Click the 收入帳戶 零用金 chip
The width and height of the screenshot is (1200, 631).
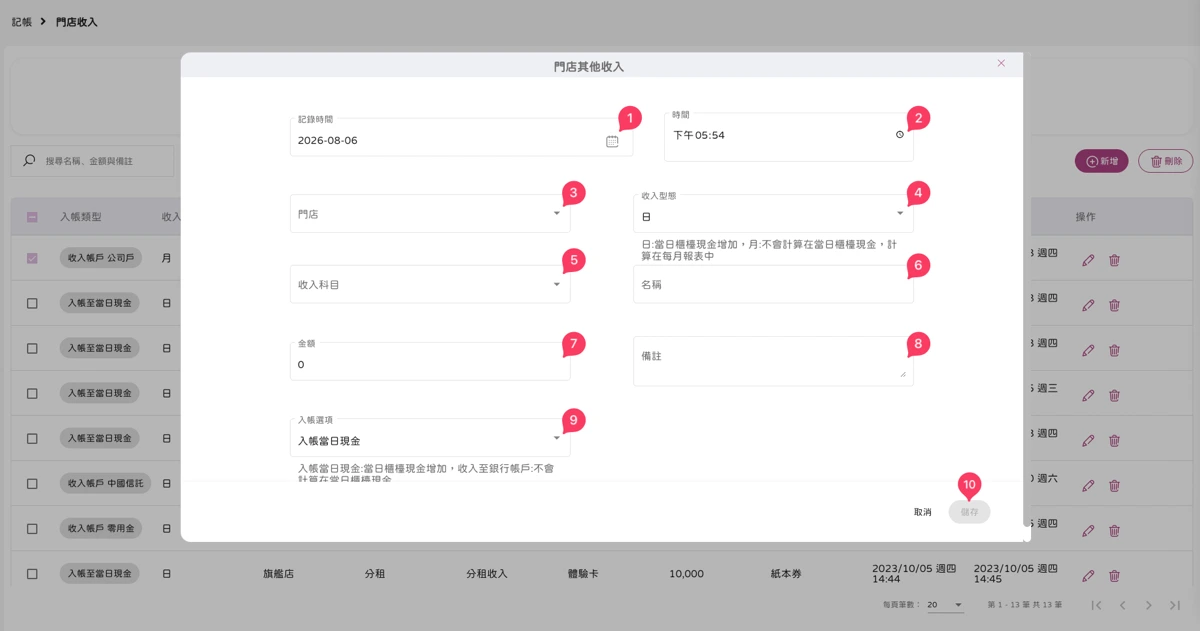tap(101, 529)
